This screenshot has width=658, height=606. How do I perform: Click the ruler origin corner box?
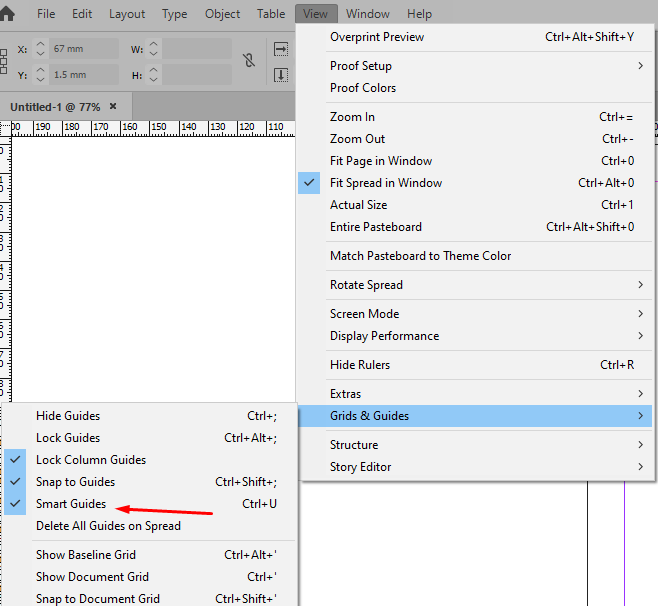click(x=5, y=128)
